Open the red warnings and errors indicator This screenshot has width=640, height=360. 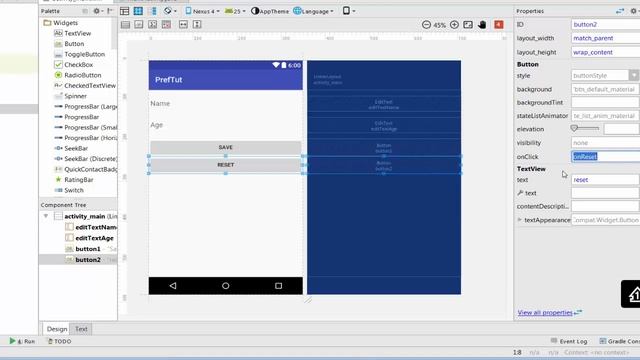click(499, 25)
